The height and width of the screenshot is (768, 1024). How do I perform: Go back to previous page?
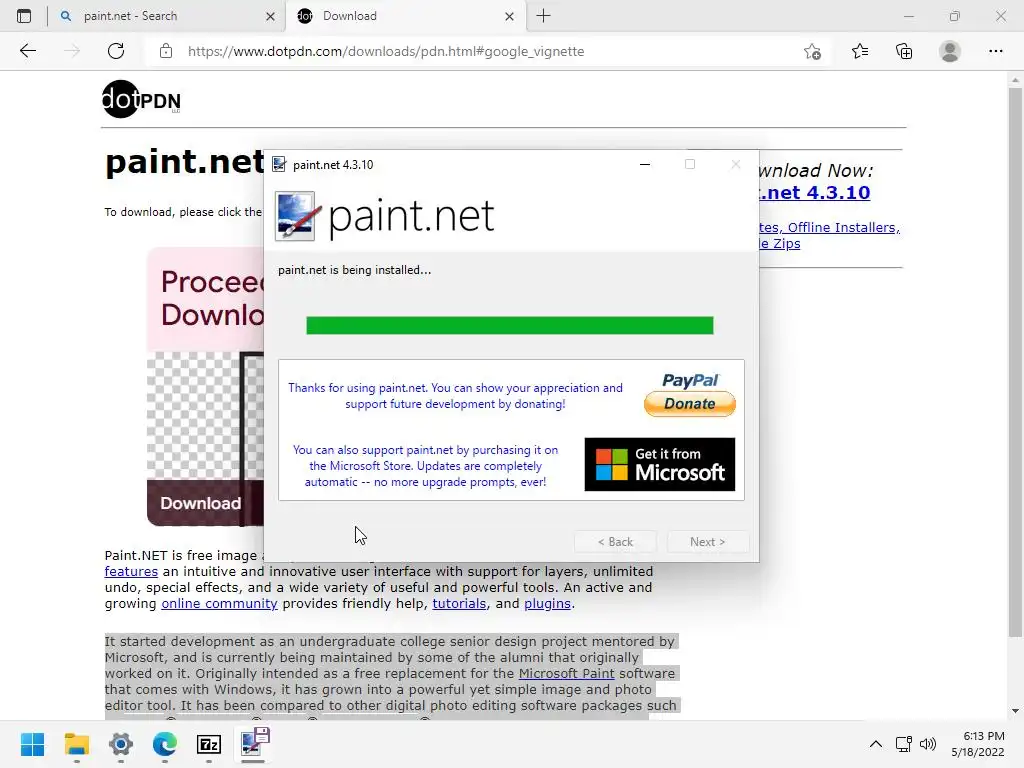click(27, 51)
